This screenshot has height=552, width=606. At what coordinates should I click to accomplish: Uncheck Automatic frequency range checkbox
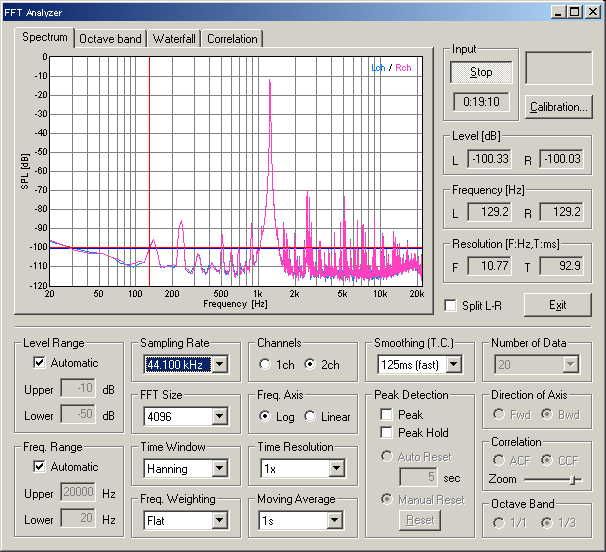click(40, 467)
